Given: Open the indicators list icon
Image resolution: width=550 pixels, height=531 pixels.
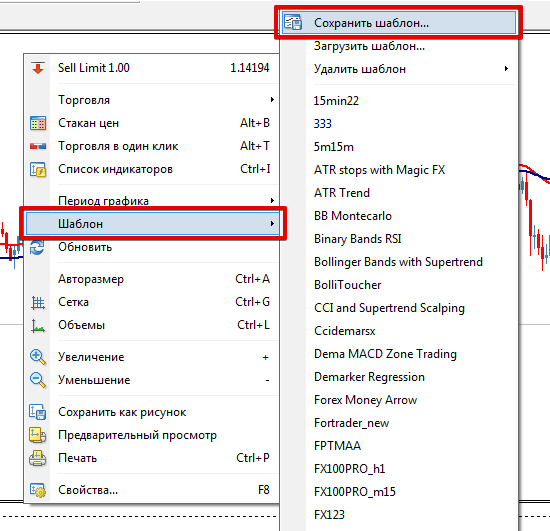Looking at the screenshot, I should [38, 169].
